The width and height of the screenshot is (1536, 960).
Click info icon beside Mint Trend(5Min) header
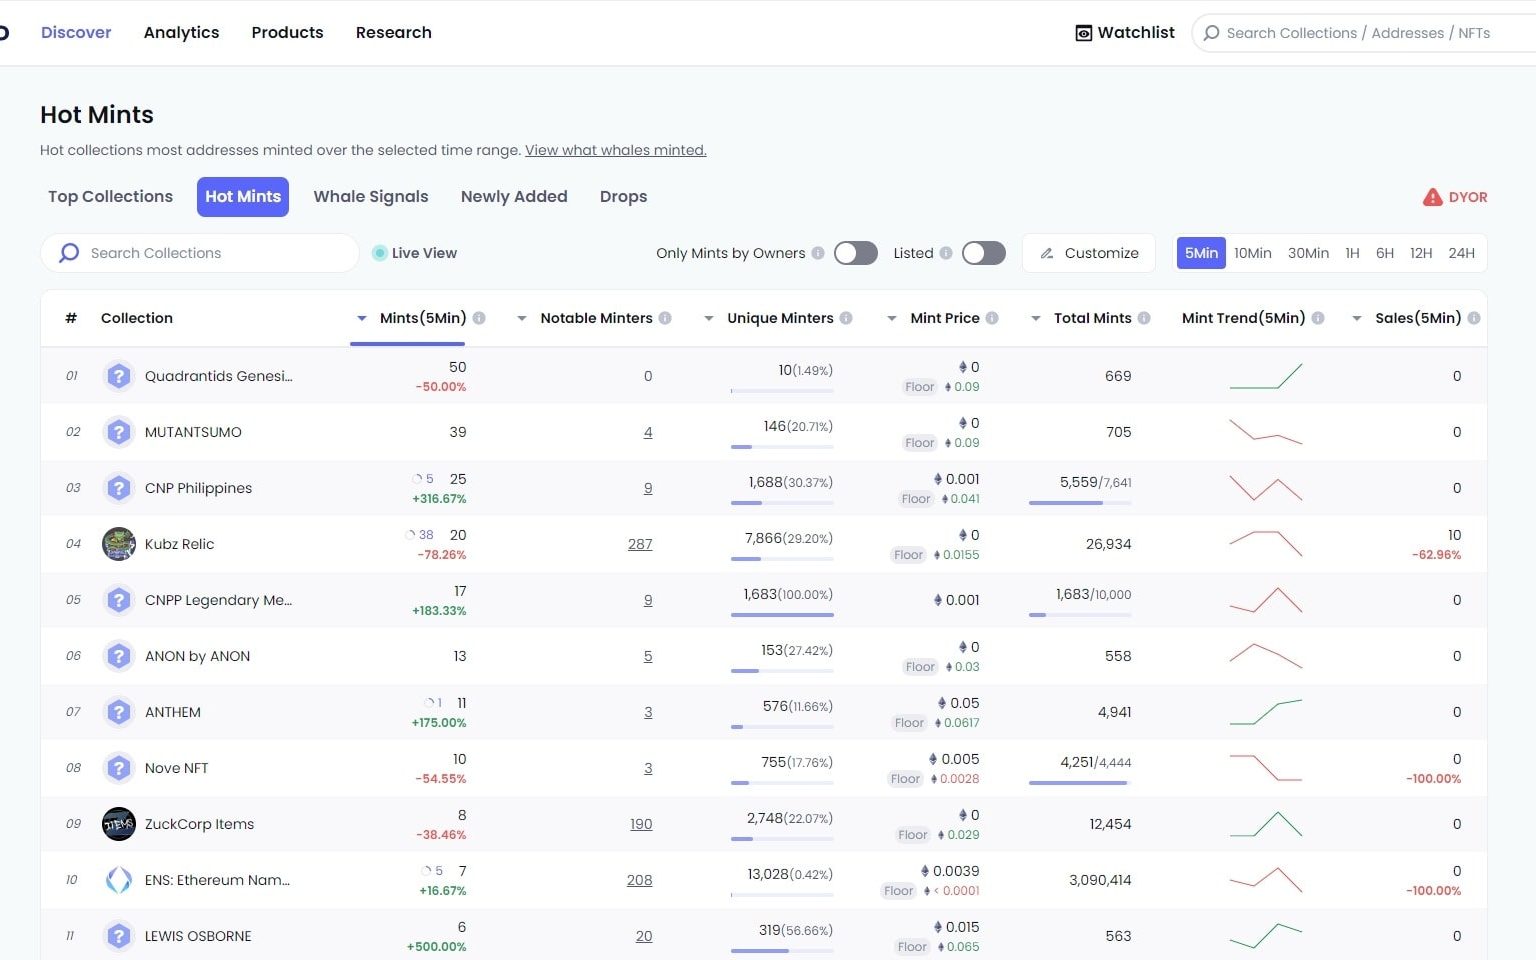pos(1318,318)
